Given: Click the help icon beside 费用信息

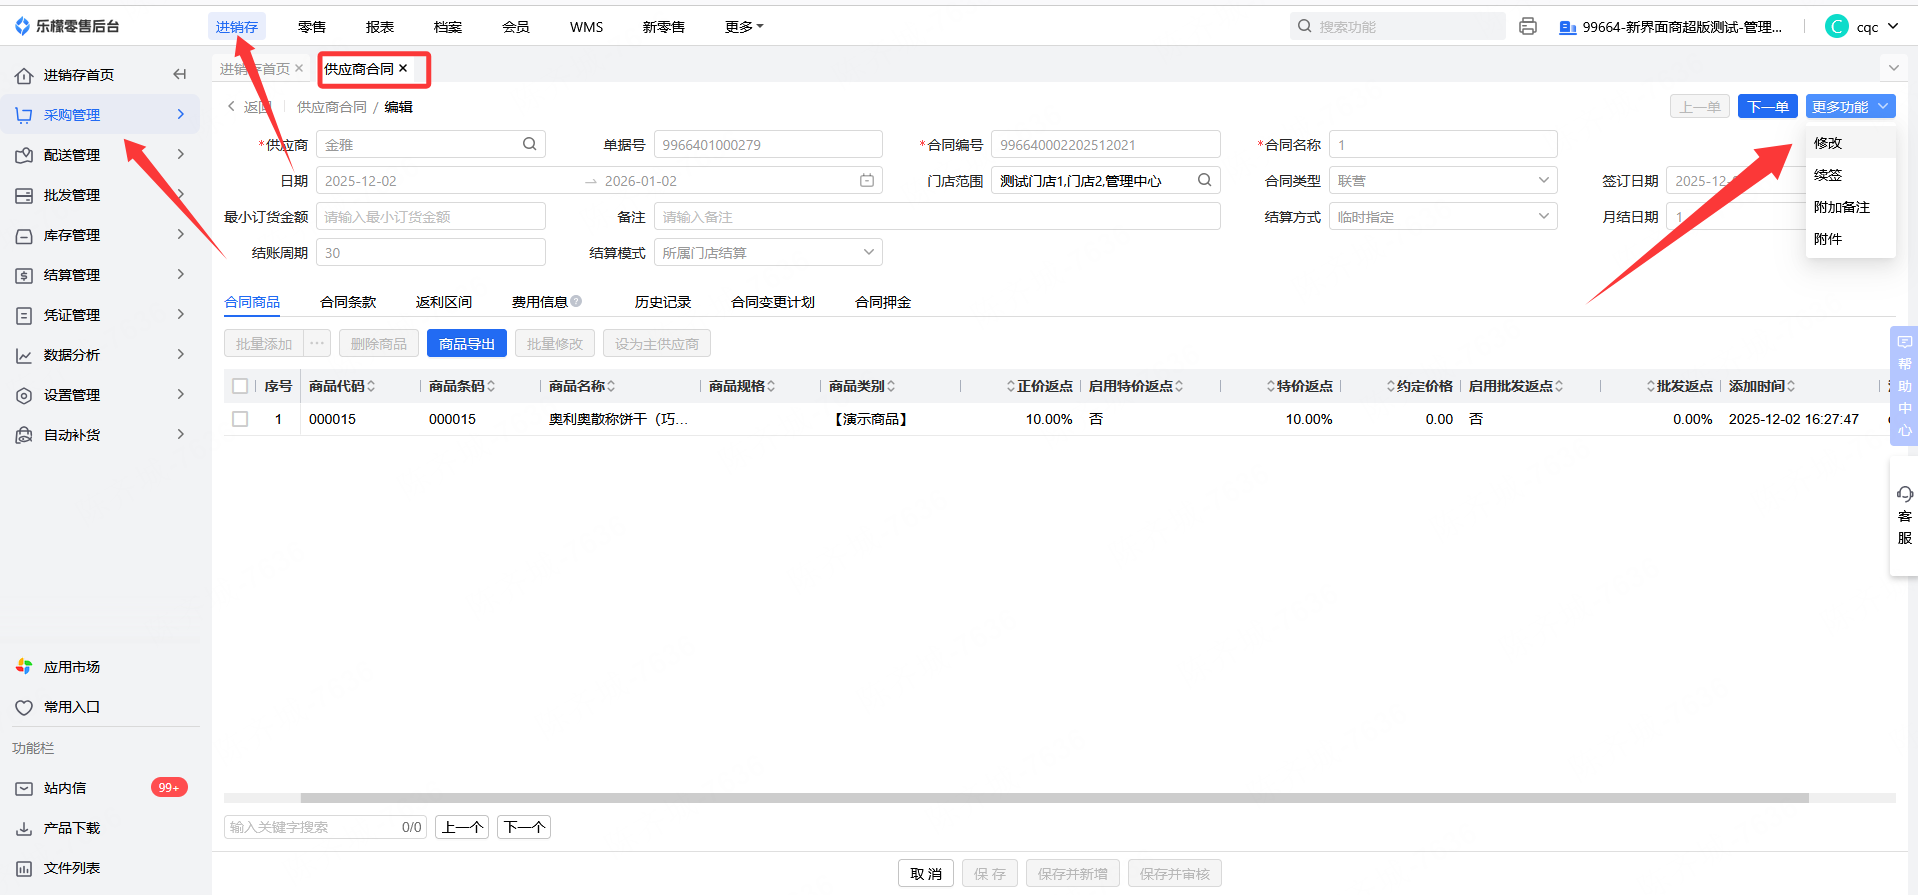Looking at the screenshot, I should tap(577, 301).
